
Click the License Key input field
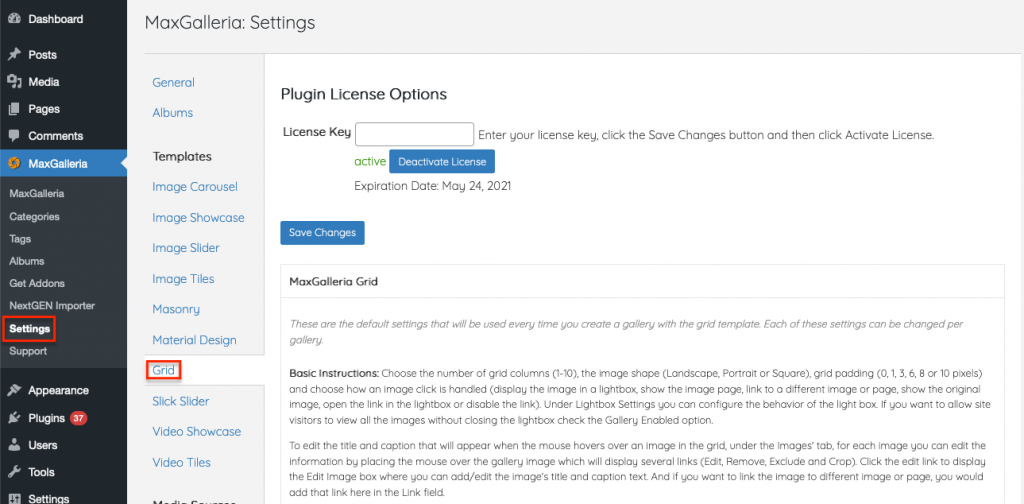[x=414, y=134]
